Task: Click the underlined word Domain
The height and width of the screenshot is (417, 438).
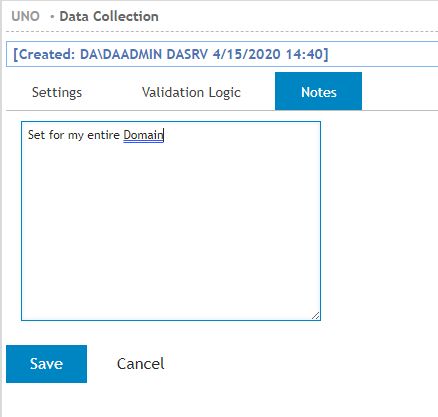Action: 143,135
